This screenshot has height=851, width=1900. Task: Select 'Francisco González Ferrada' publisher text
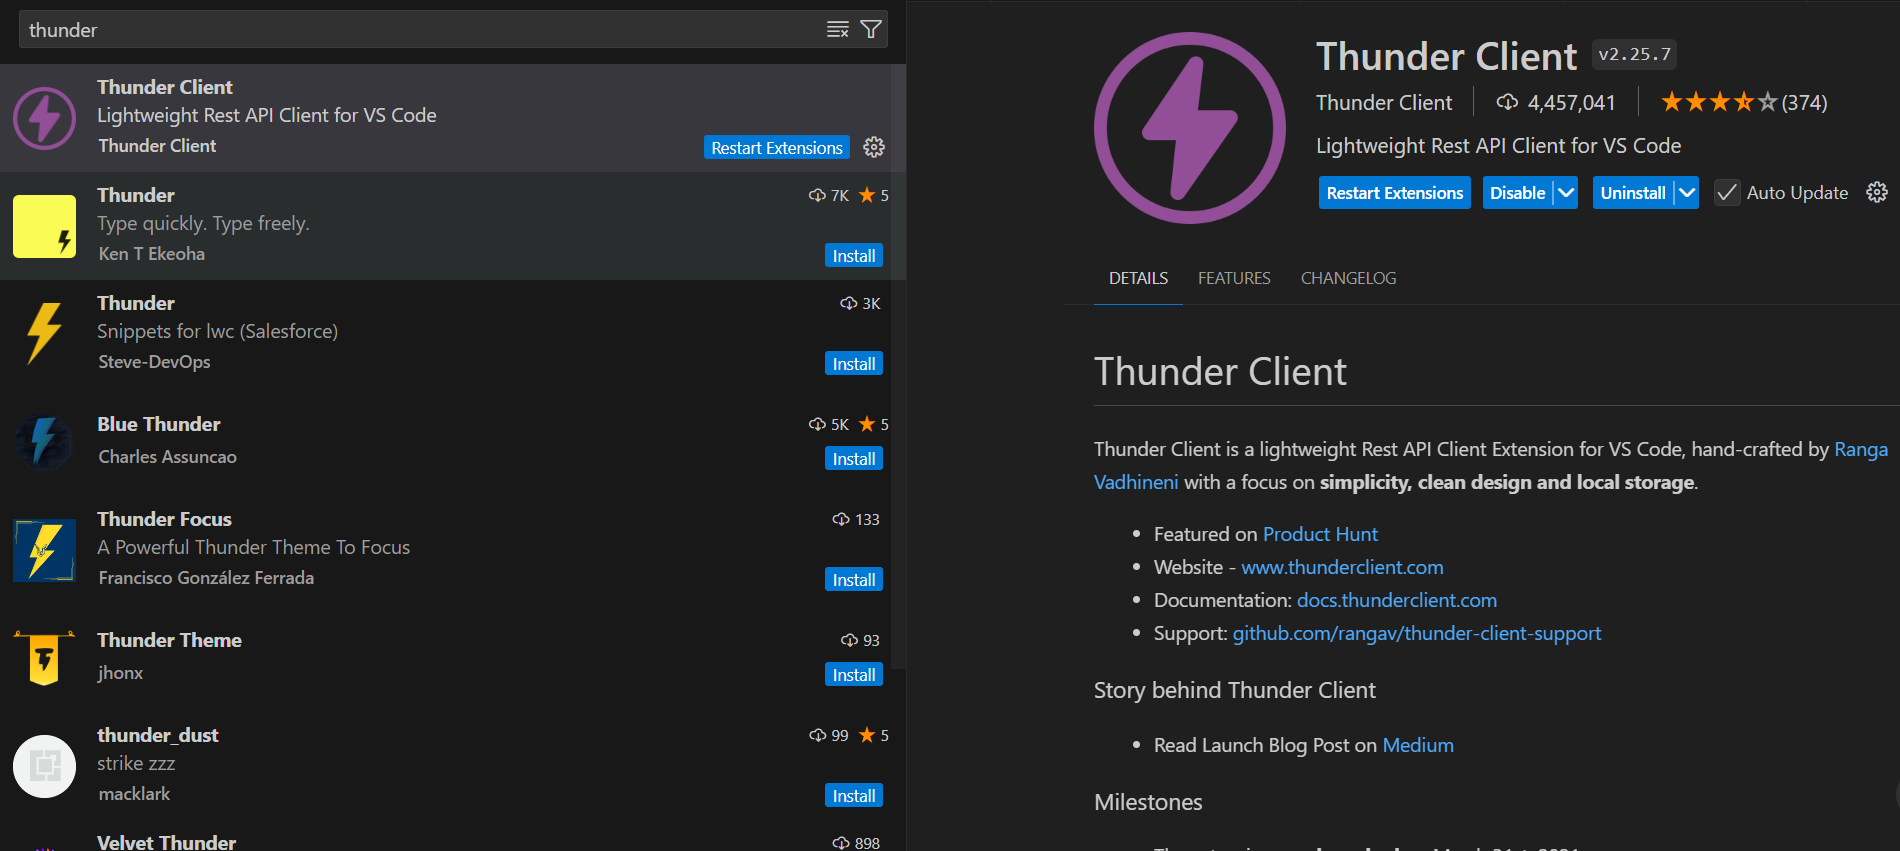click(206, 578)
